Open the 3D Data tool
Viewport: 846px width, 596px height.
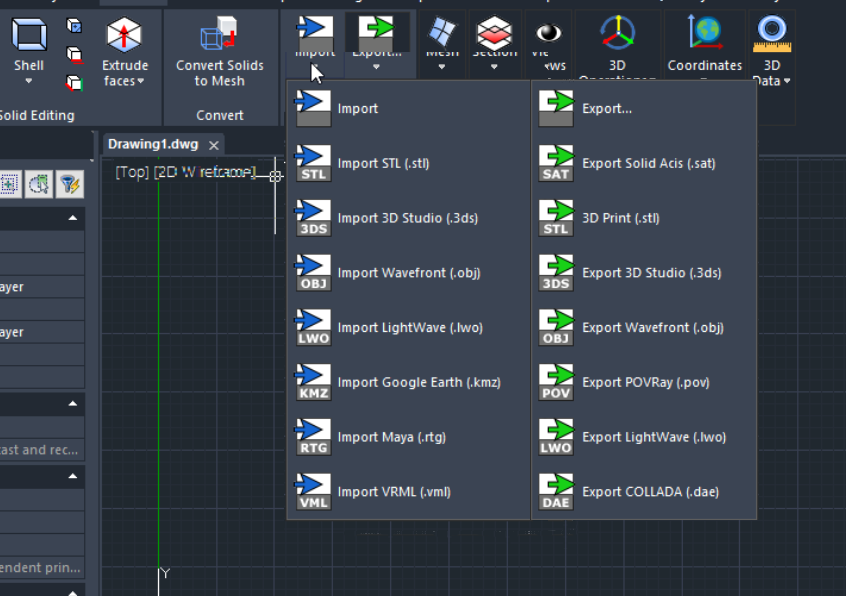click(x=771, y=30)
